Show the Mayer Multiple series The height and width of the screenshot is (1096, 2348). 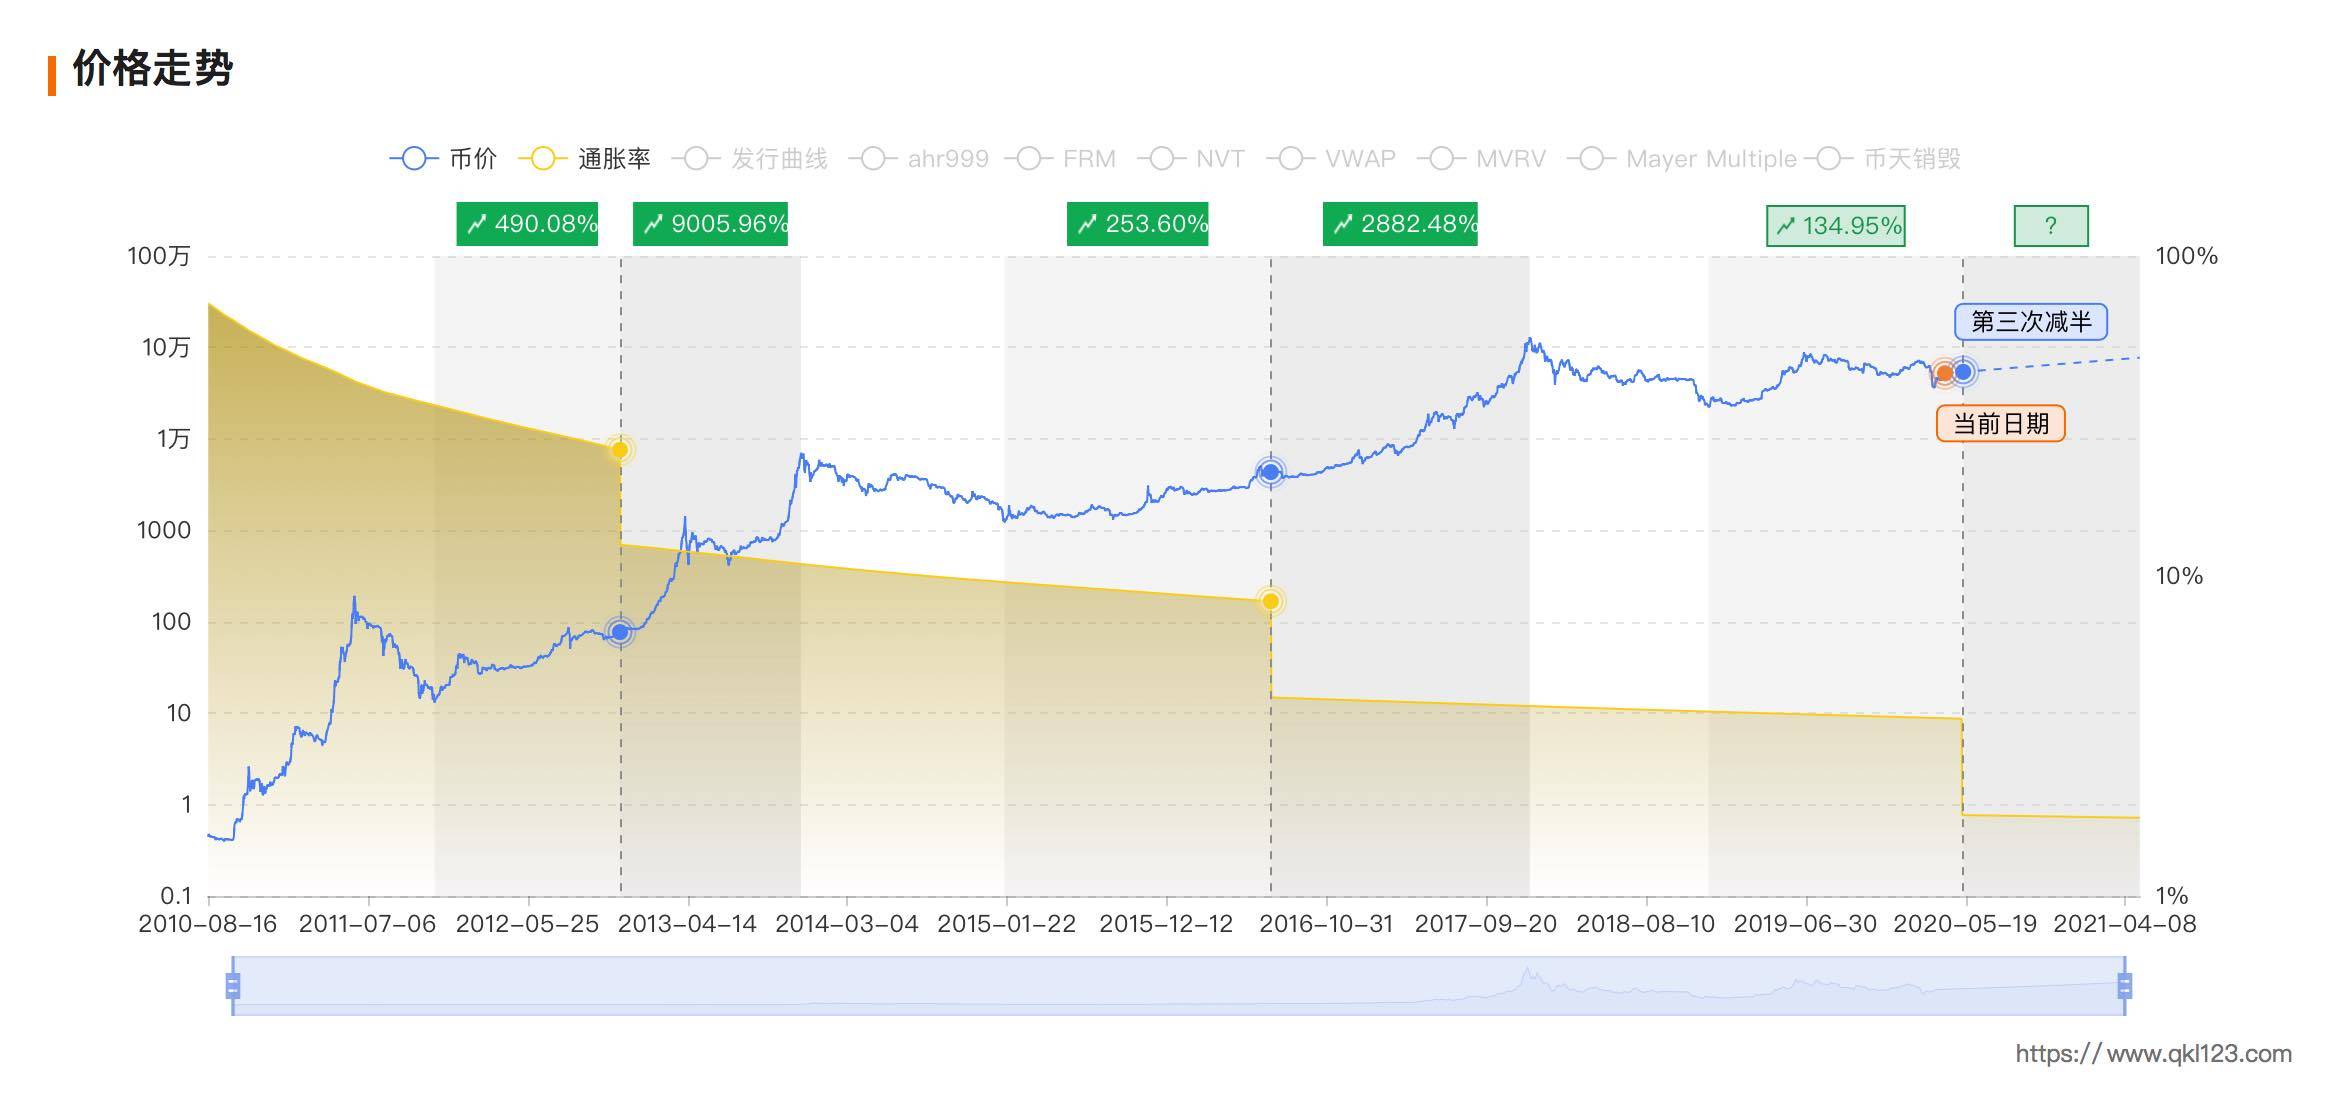click(1686, 159)
